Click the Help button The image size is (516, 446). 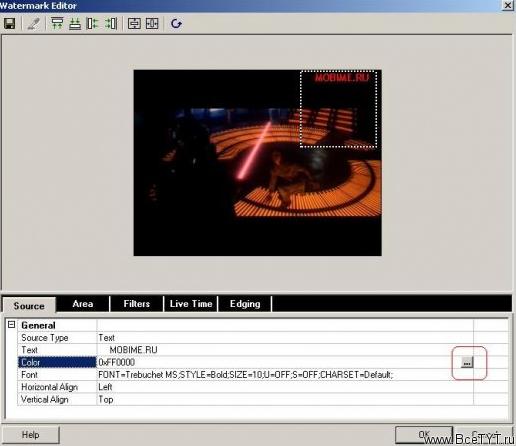click(30, 435)
